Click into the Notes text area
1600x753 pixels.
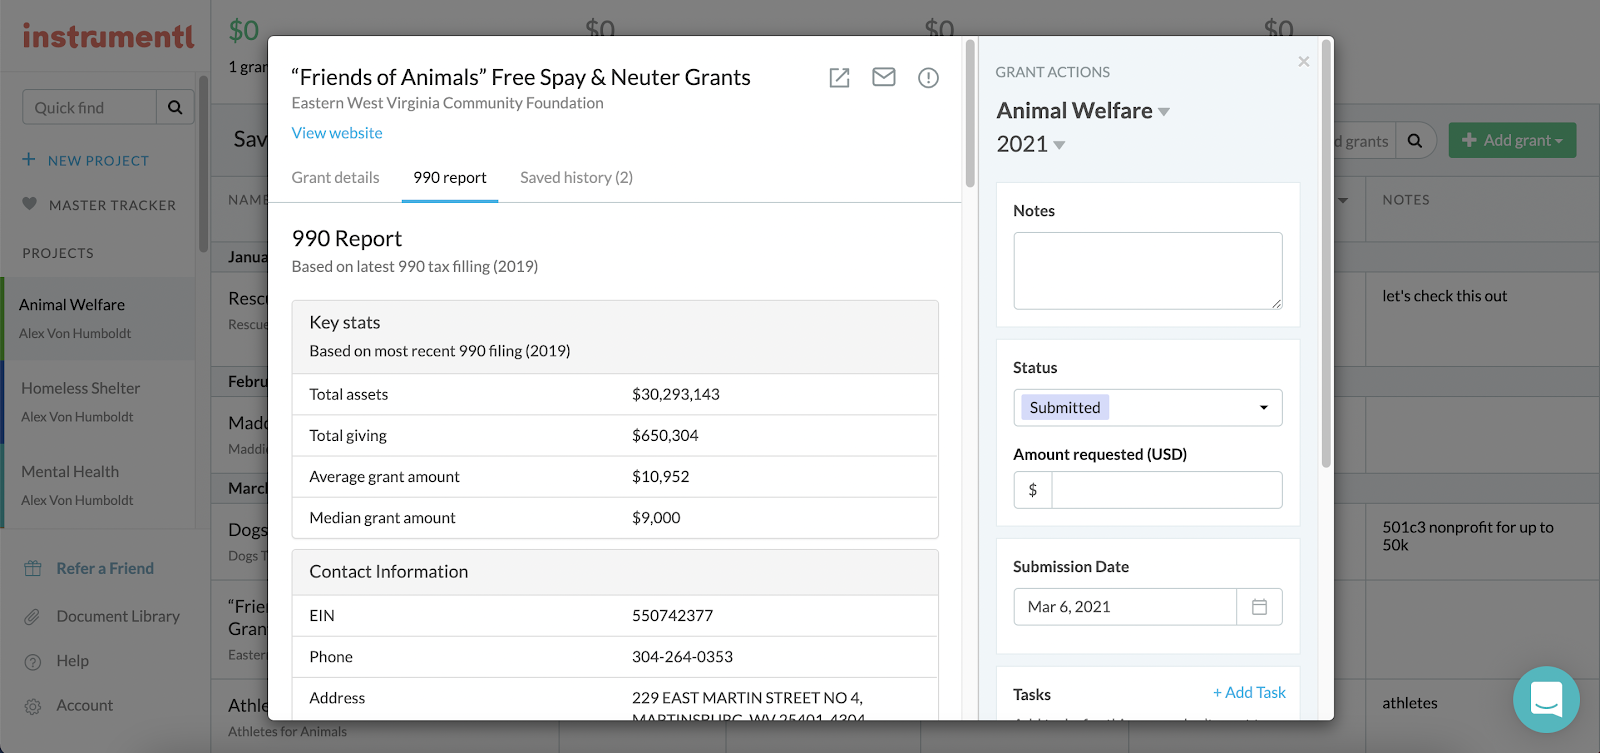(1148, 271)
